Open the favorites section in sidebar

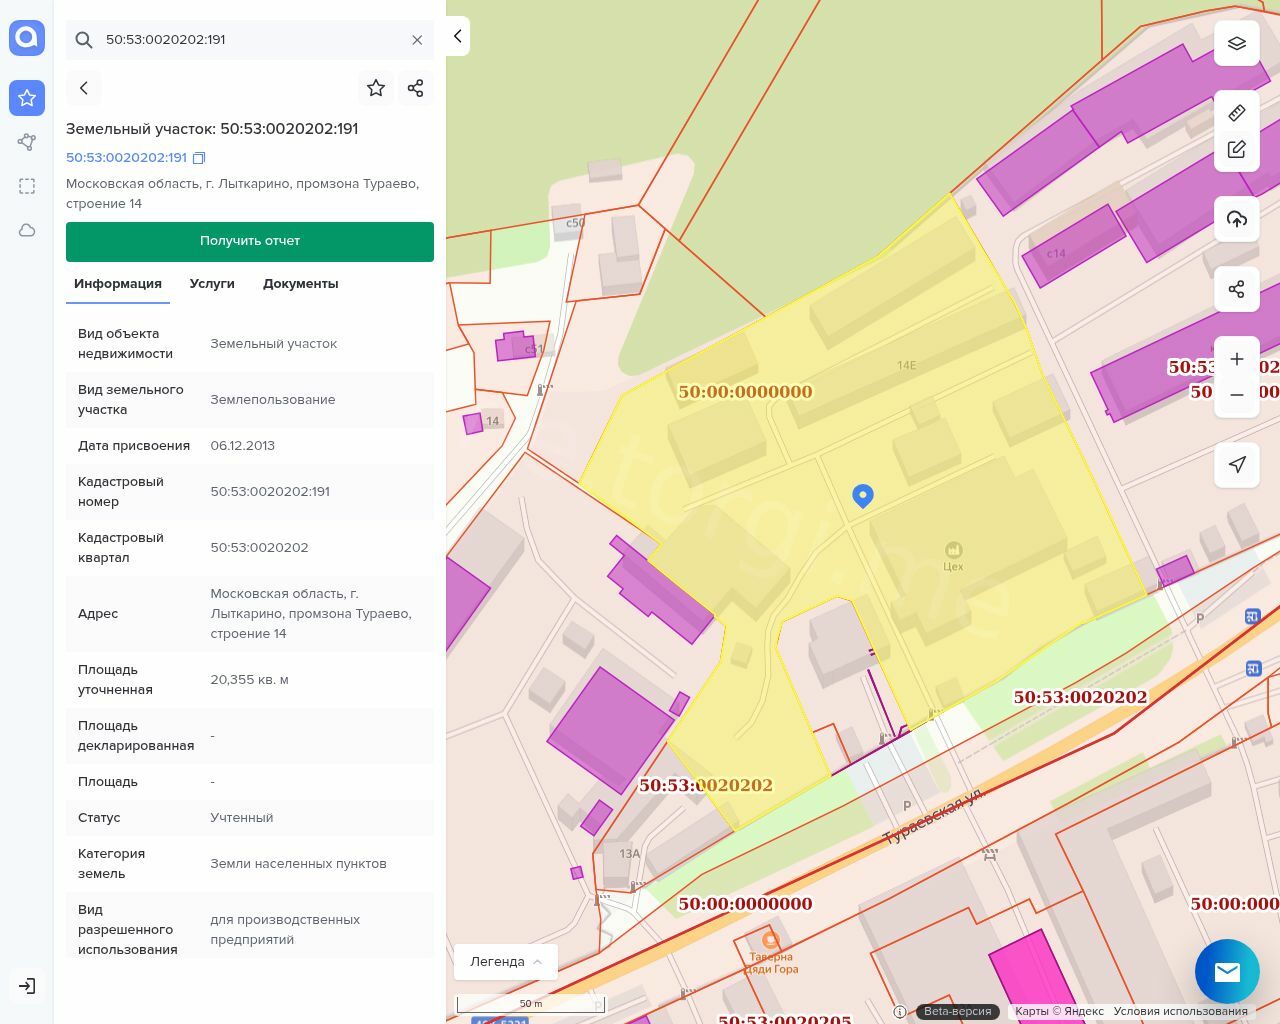[27, 98]
